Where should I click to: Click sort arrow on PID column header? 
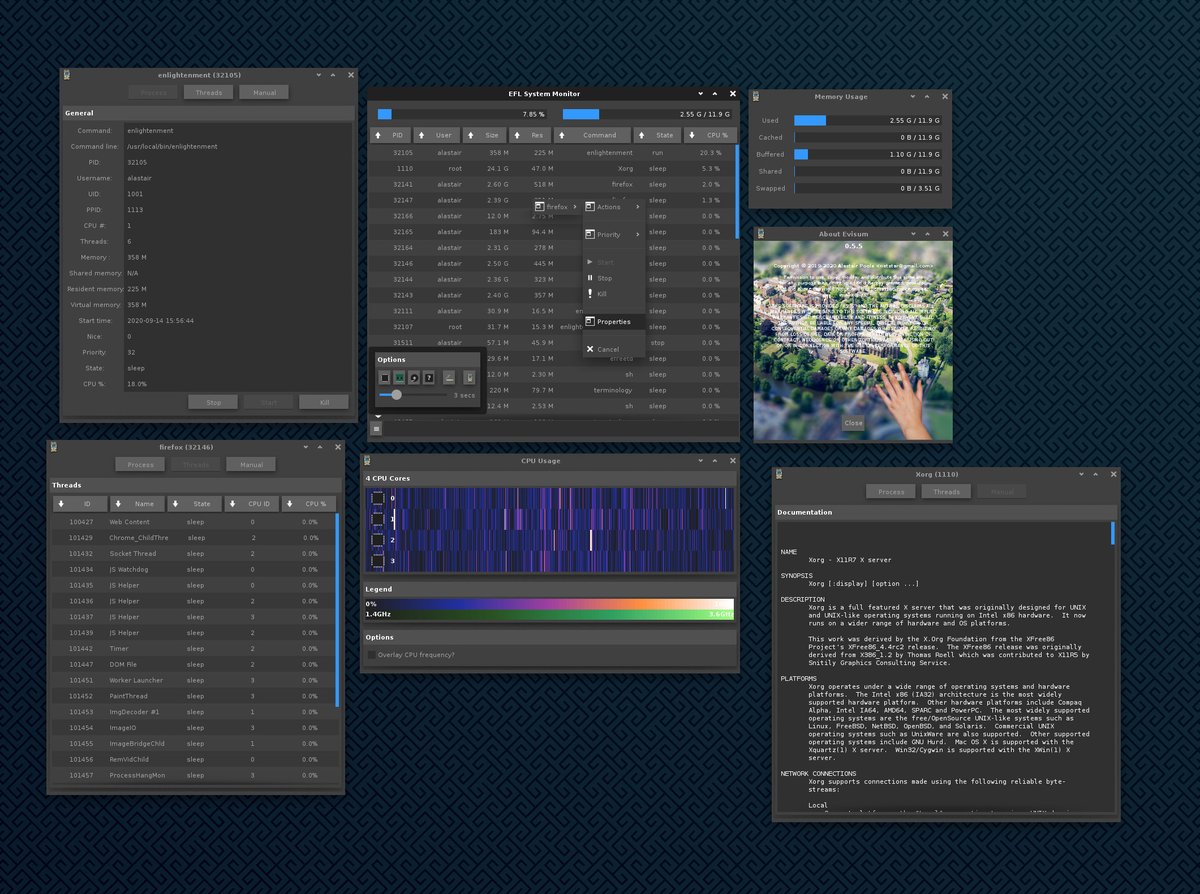380,135
